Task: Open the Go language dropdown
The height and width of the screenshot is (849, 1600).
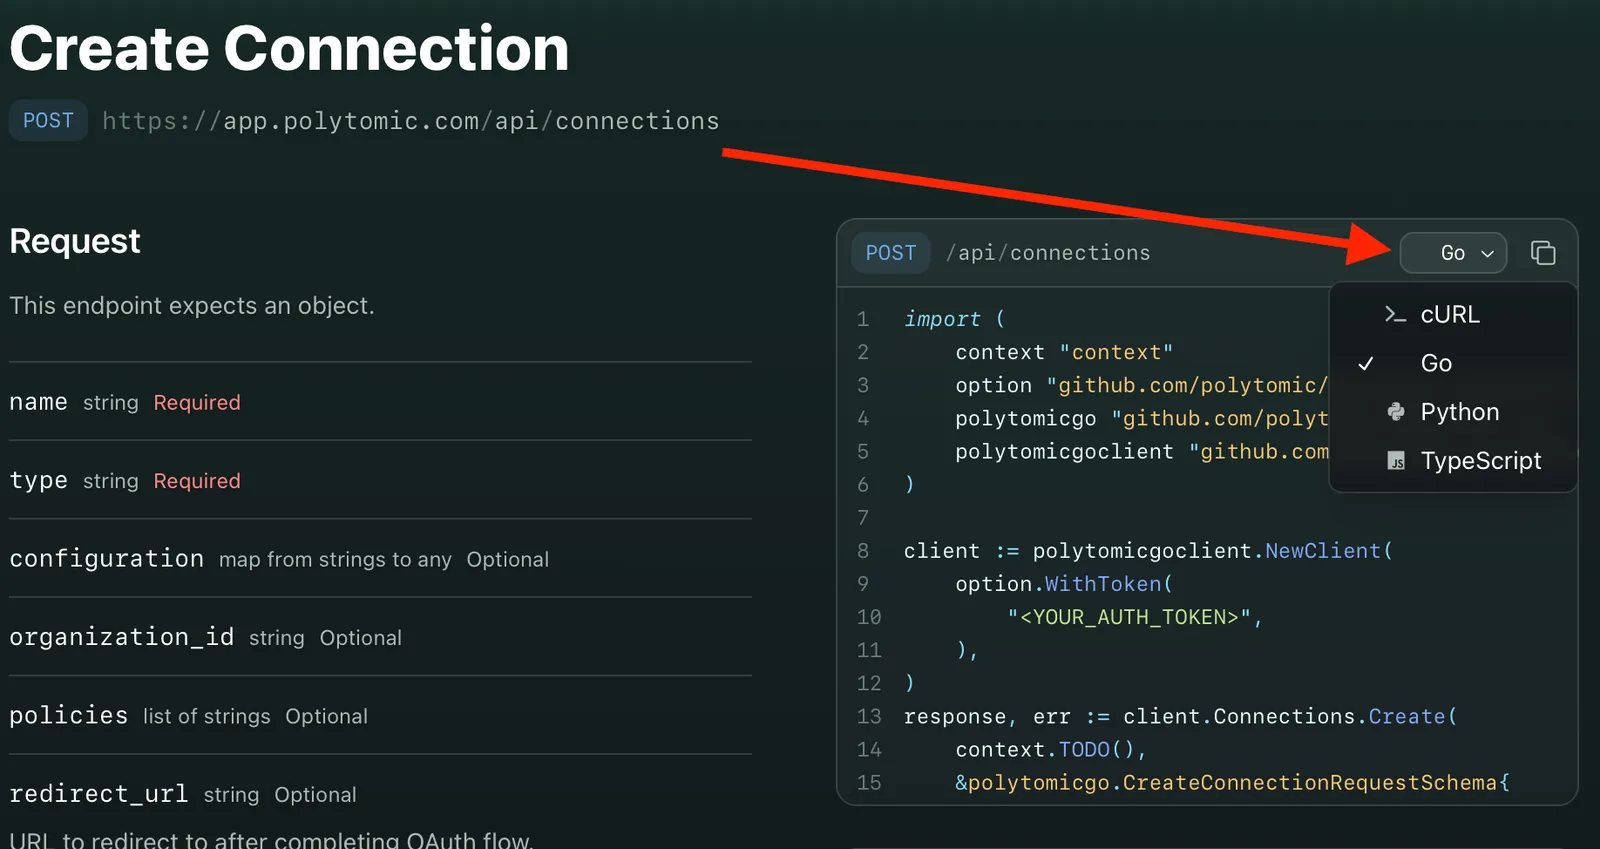Action: click(1453, 253)
